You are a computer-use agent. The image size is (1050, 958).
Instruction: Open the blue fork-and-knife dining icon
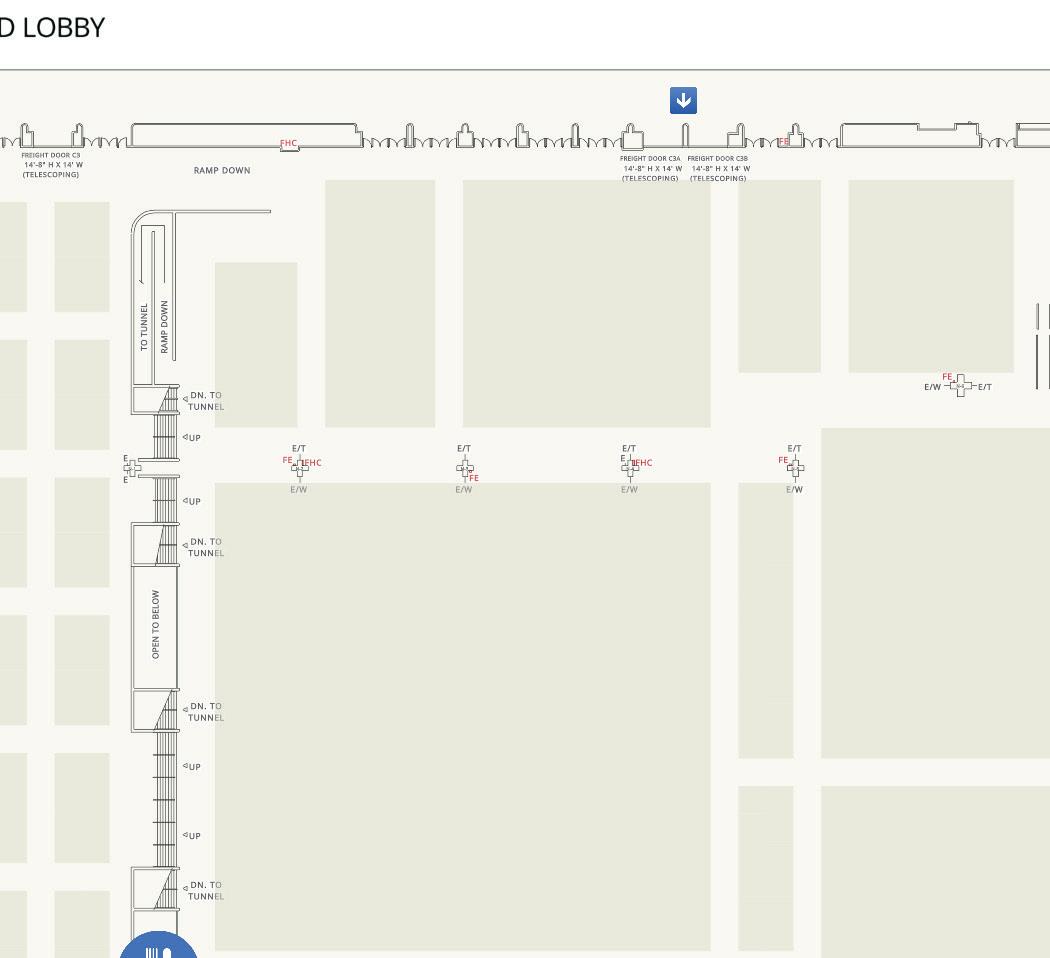[159, 945]
